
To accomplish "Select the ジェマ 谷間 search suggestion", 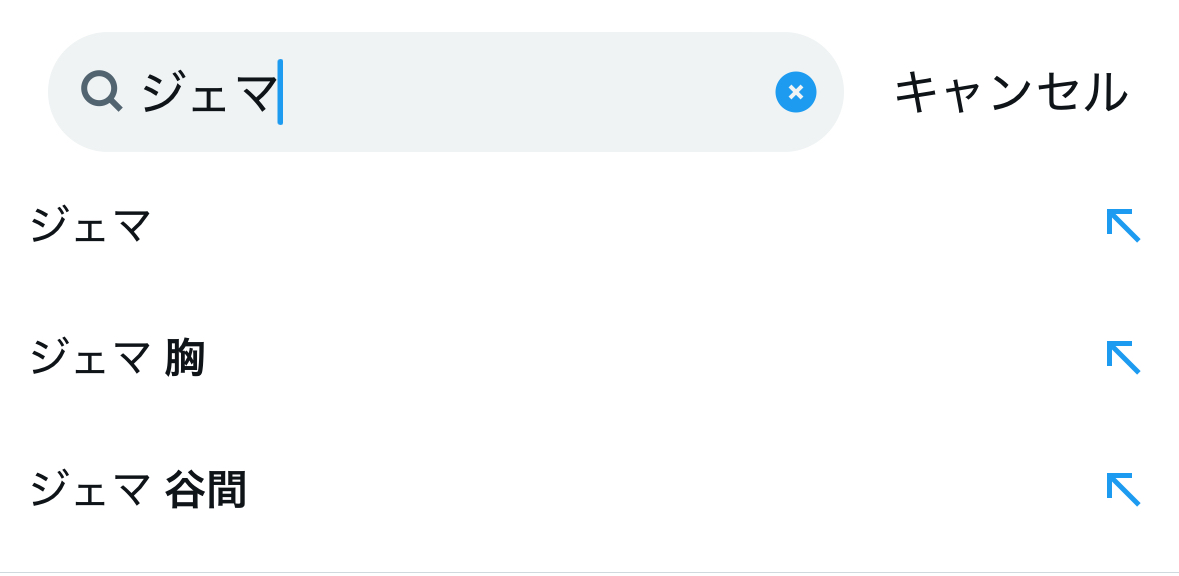I will [138, 490].
